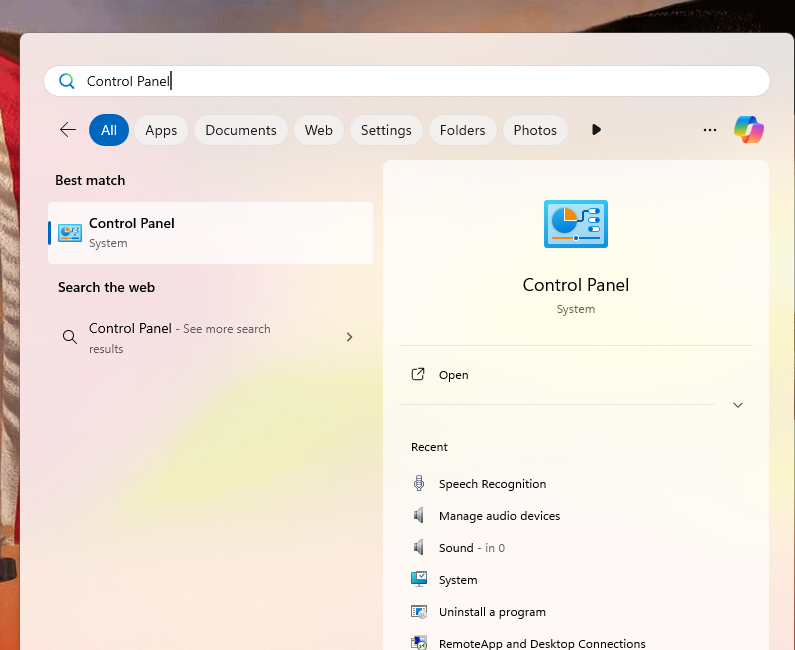Open the Sound recent item
Viewport: 795px width, 650px height.
click(x=456, y=548)
